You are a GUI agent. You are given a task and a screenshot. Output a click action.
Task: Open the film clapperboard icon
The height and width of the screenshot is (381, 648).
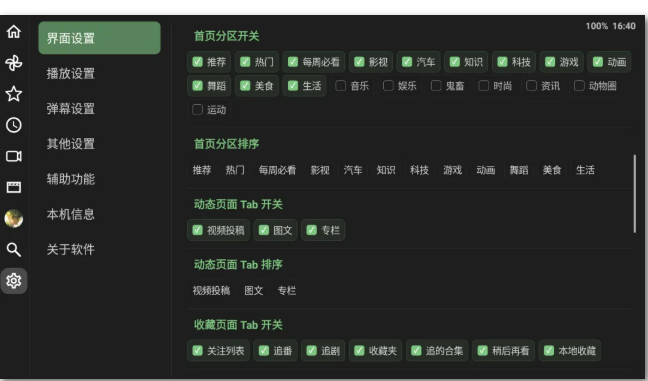pos(14,187)
